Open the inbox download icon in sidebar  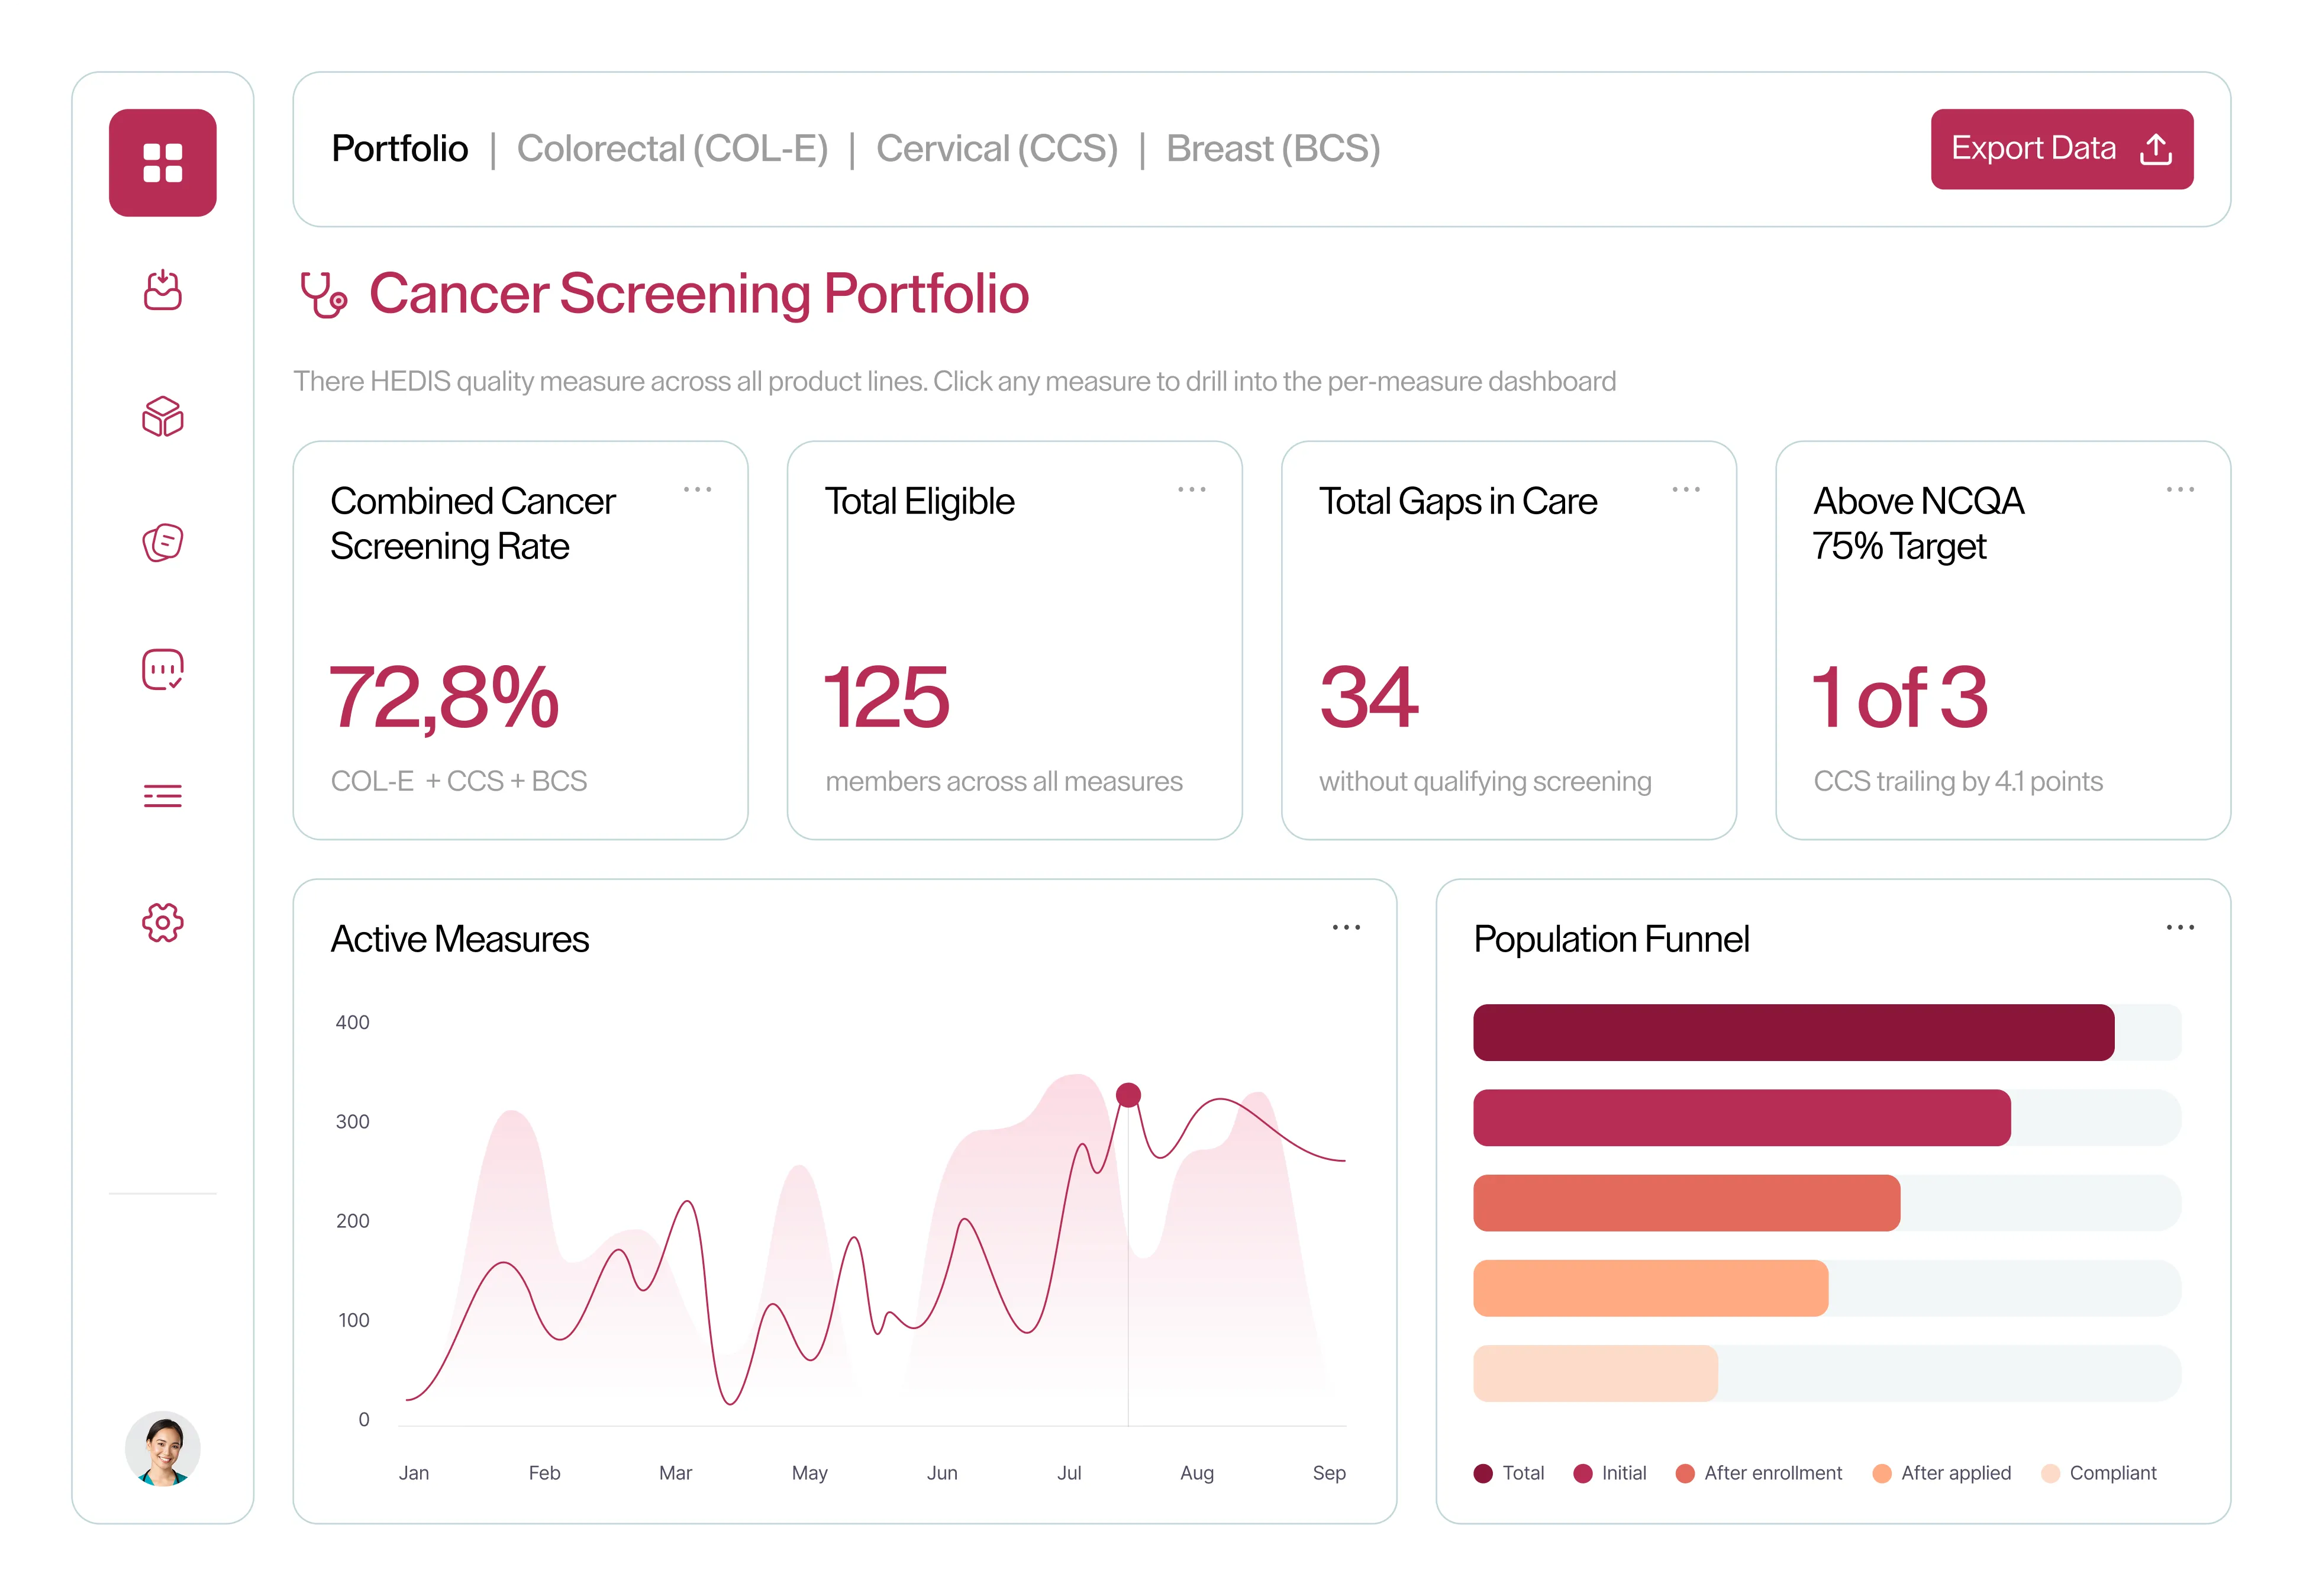pyautogui.click(x=163, y=290)
